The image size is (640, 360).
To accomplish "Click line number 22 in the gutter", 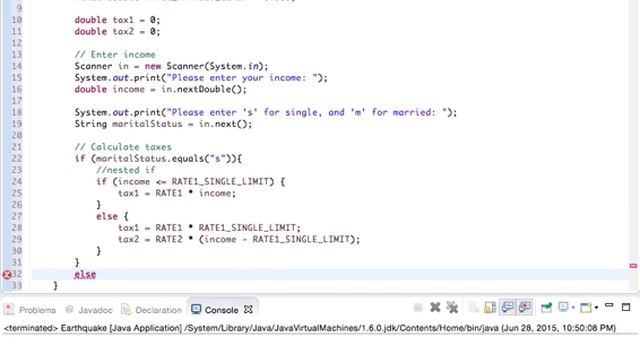I will [17, 158].
